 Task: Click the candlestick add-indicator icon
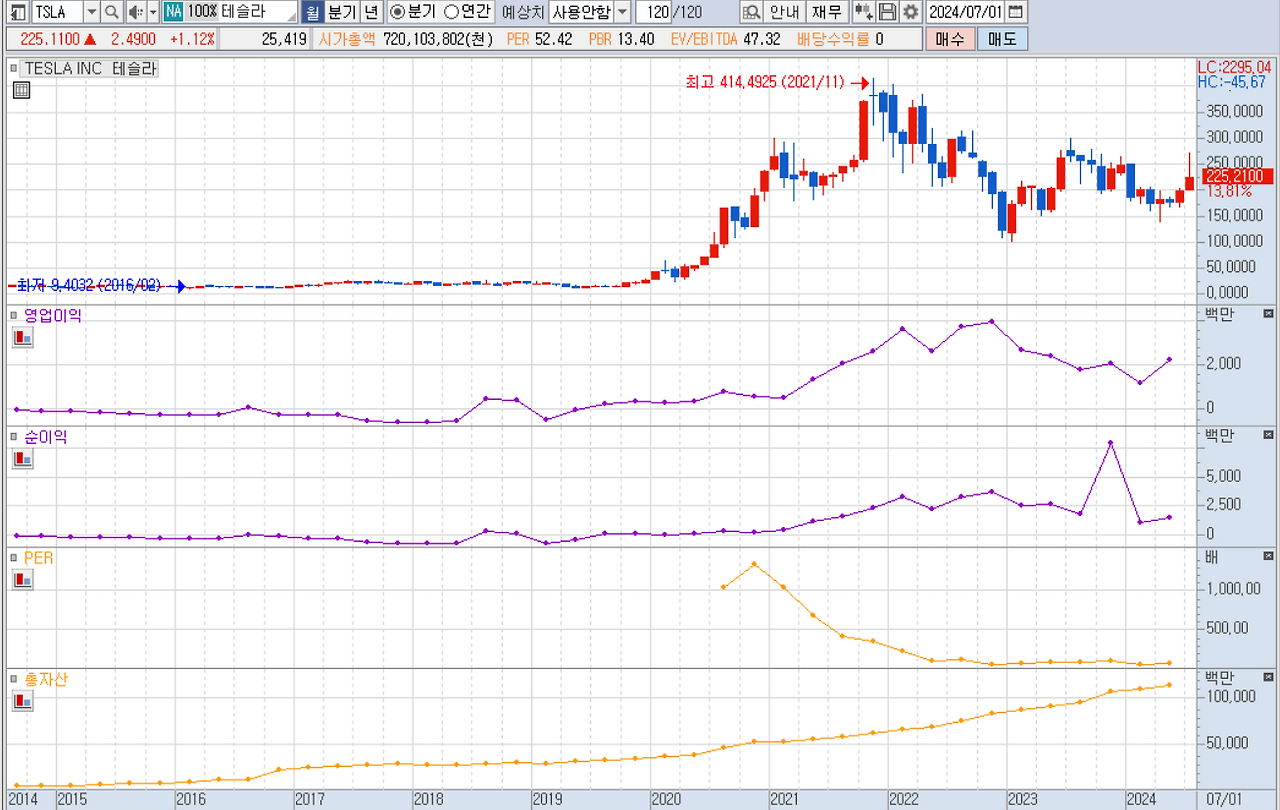click(x=863, y=12)
